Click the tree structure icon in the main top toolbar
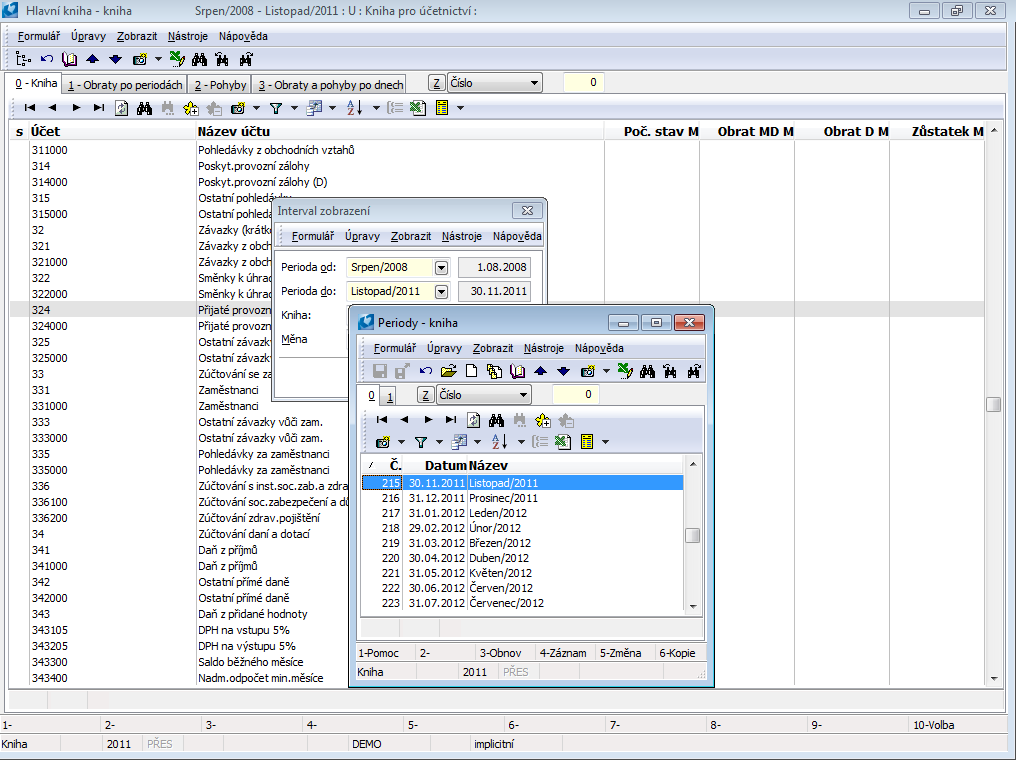This screenshot has height=760, width=1016. click(x=23, y=59)
